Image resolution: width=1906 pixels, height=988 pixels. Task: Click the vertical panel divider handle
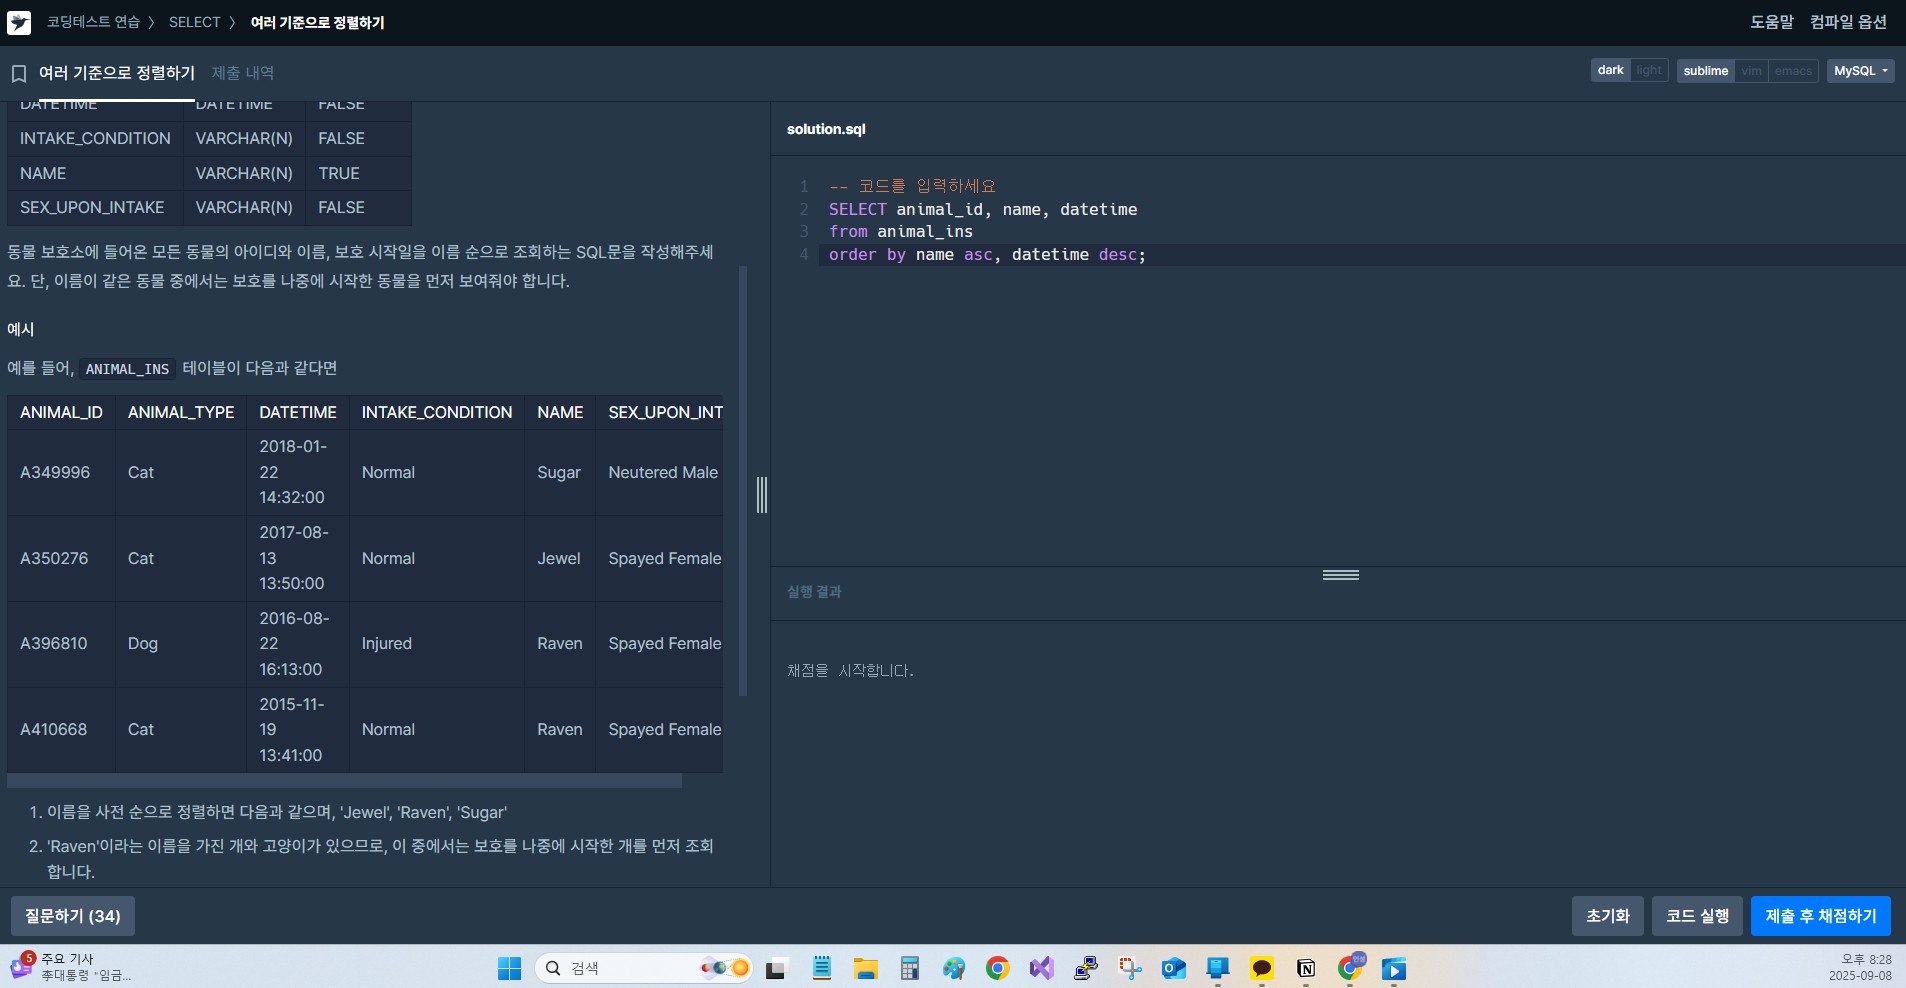click(x=762, y=495)
